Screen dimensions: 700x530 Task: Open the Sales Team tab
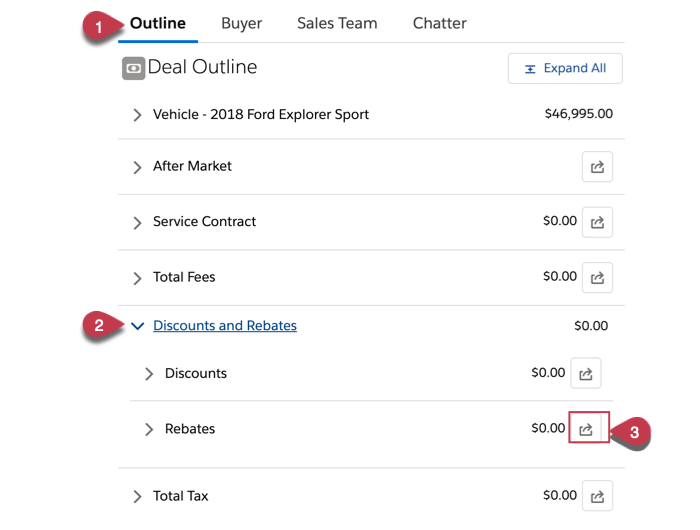click(337, 23)
